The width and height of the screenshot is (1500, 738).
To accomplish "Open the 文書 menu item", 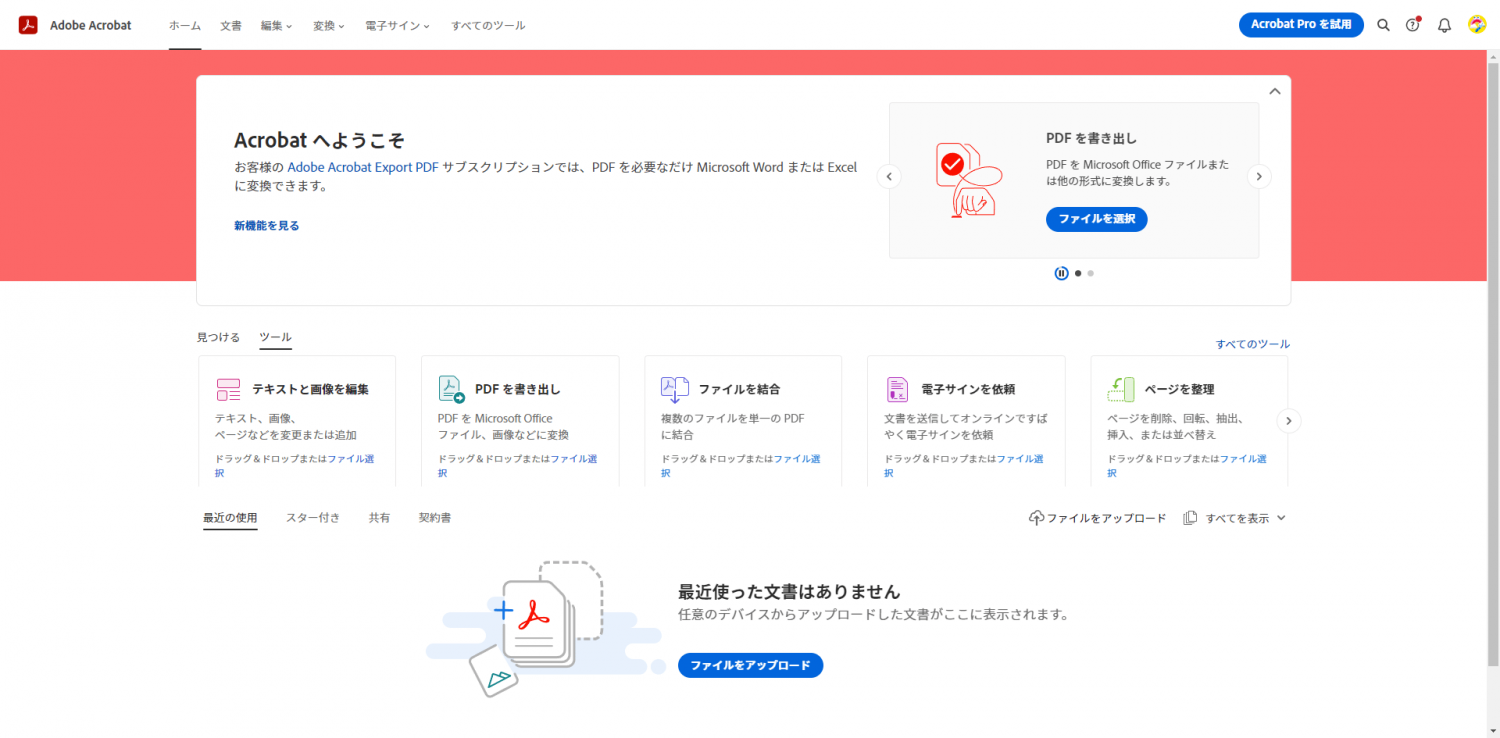I will [x=231, y=26].
